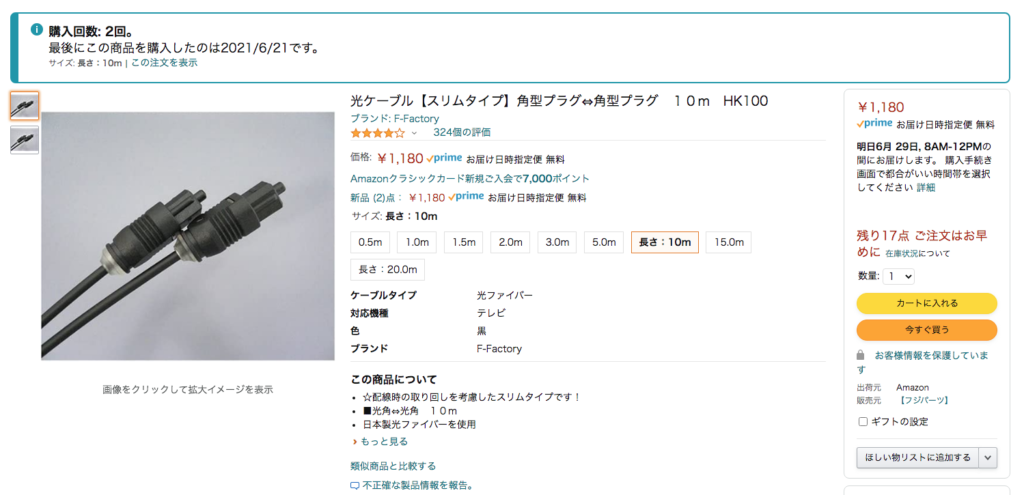Open the 324個の評価 reviews link
This screenshot has height=495, width=1024.
pos(462,133)
